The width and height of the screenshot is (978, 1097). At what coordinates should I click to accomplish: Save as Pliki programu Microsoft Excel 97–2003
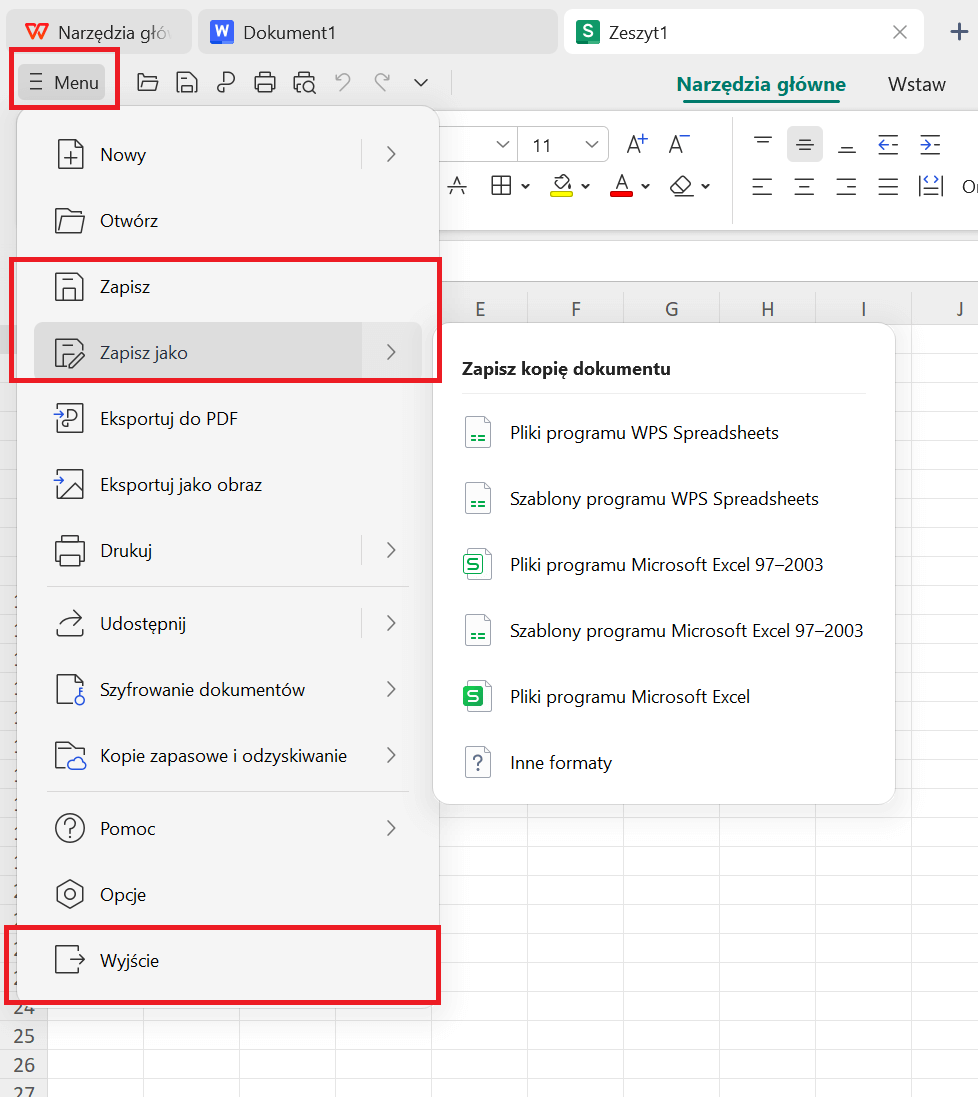coord(664,565)
